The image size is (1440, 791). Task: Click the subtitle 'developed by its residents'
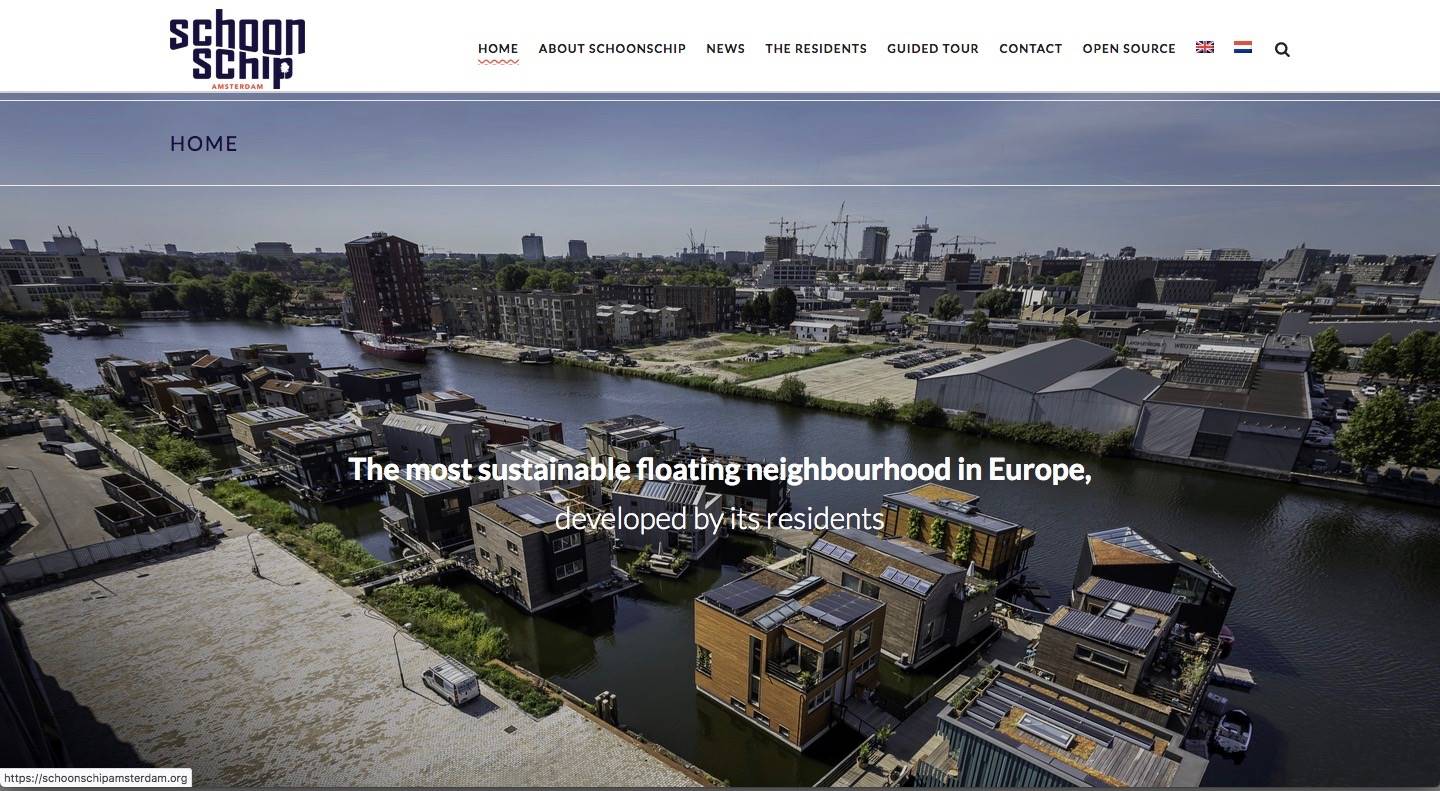click(x=719, y=518)
